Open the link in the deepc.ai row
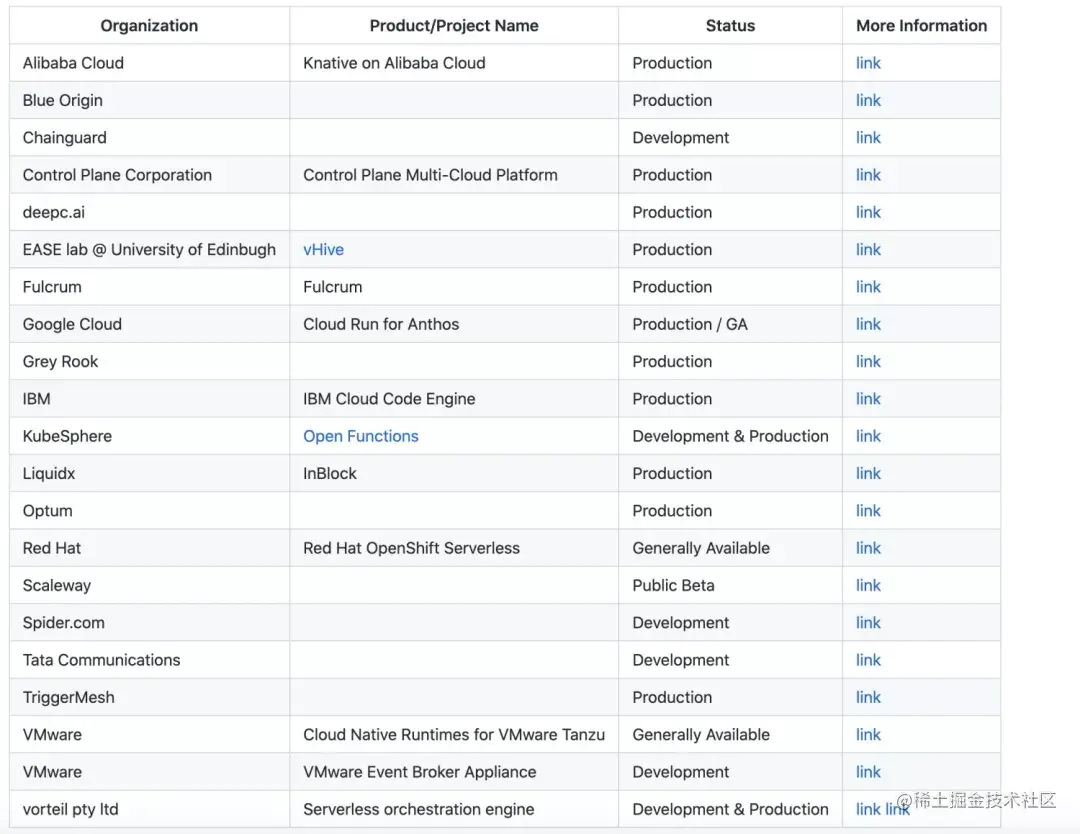Screen dimensions: 1080x834 coord(868,212)
